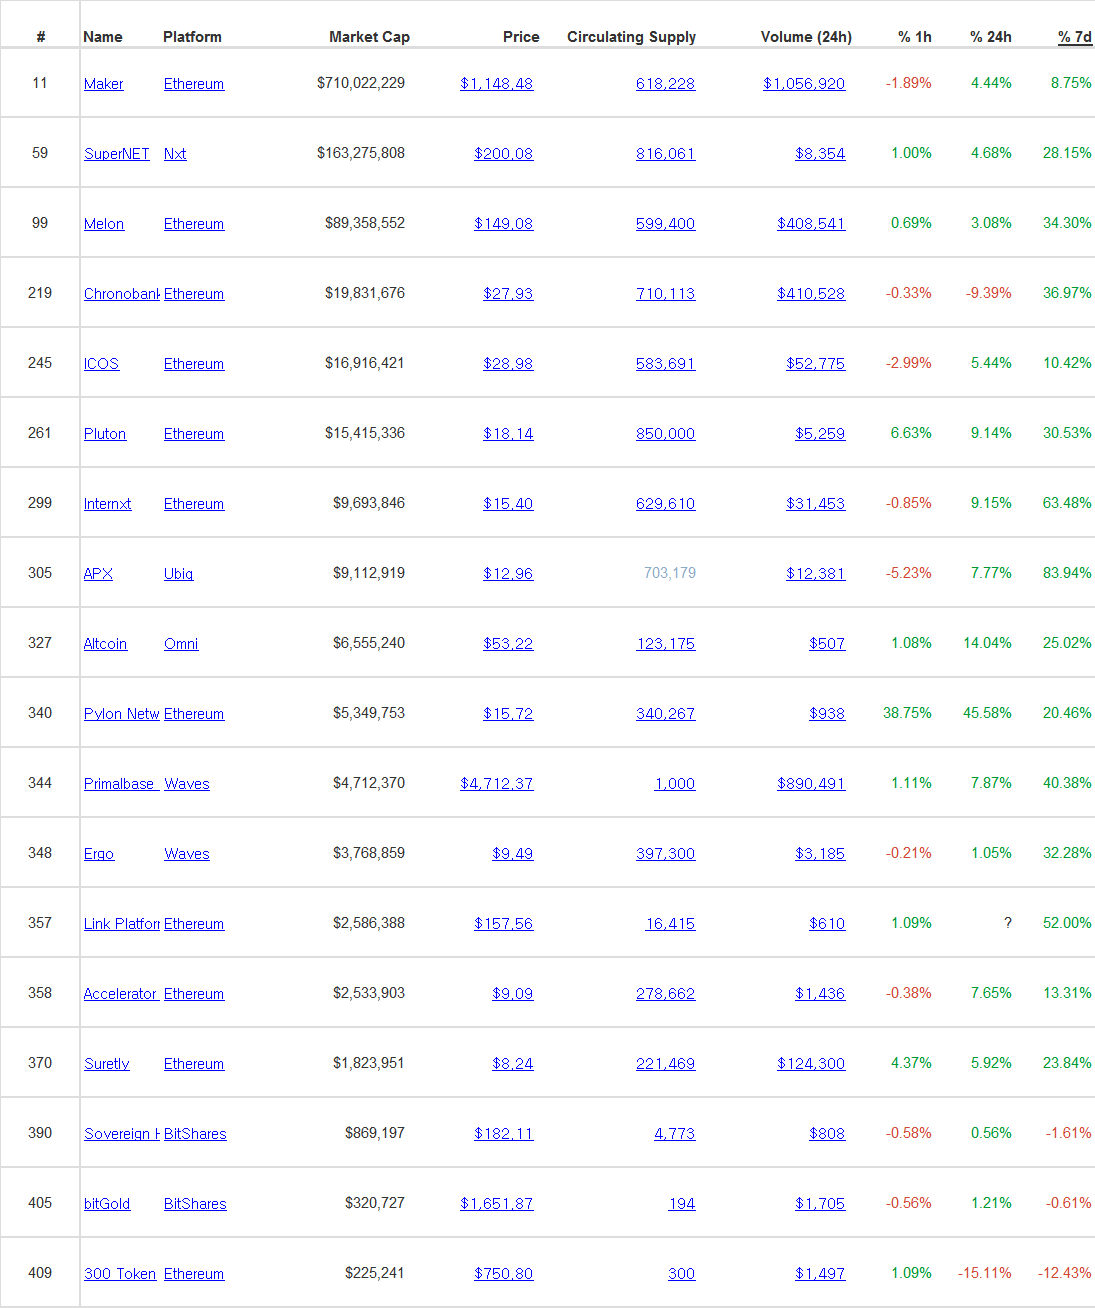Open SuperNET price $200.08 link
The height and width of the screenshot is (1308, 1095).
[504, 154]
